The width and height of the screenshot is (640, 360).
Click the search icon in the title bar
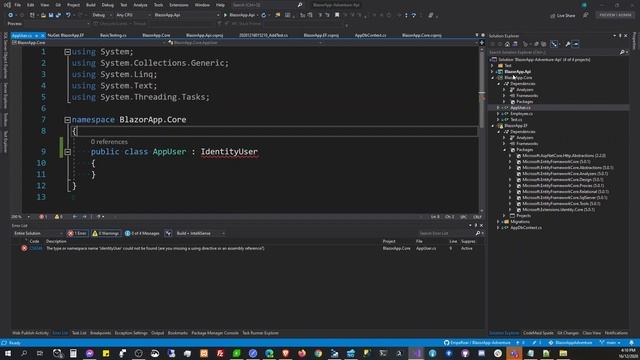point(300,5)
